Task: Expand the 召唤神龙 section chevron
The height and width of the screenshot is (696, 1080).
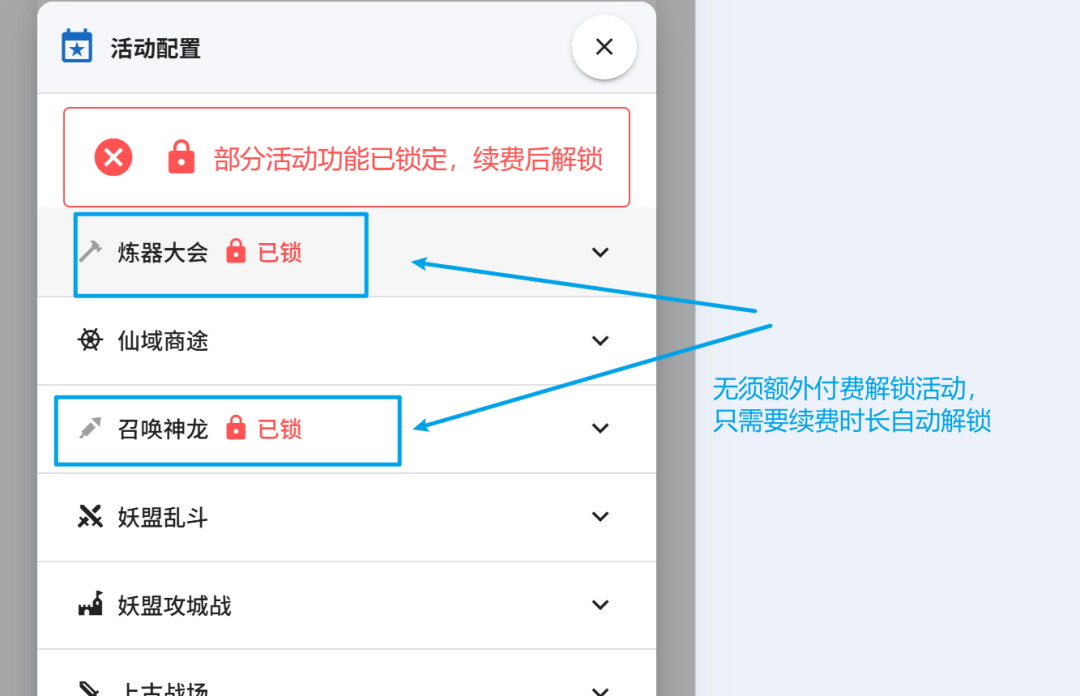Action: (x=600, y=429)
